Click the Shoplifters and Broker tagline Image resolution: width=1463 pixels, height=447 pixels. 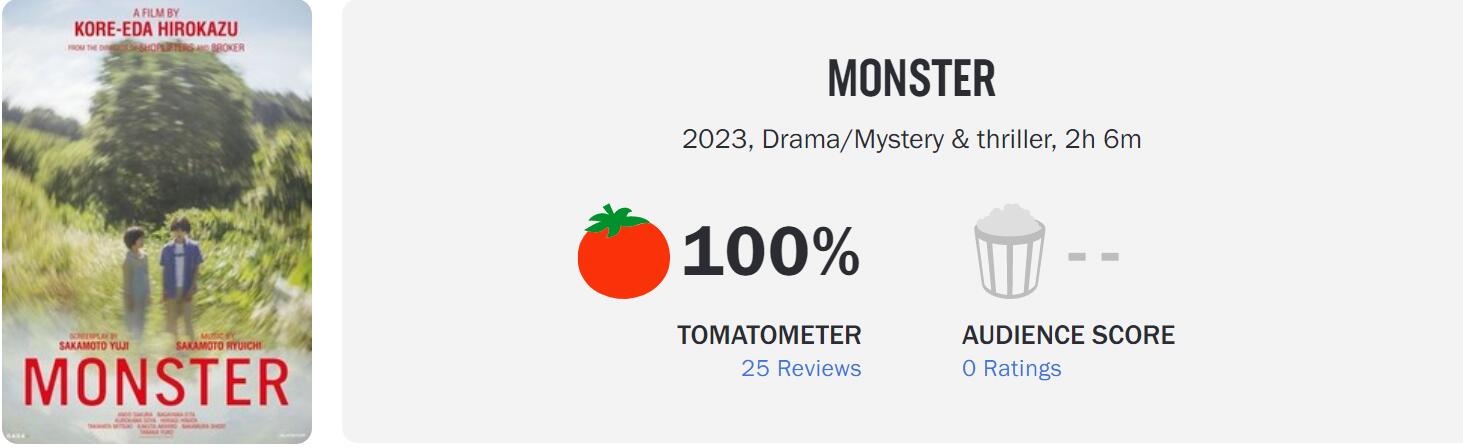155,47
